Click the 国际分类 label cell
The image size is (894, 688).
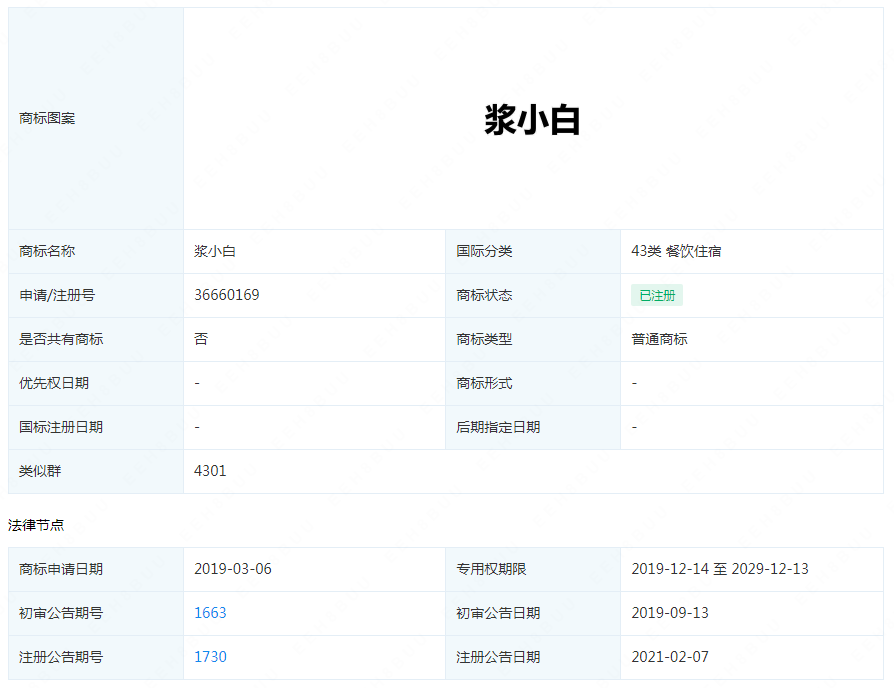[x=533, y=251]
